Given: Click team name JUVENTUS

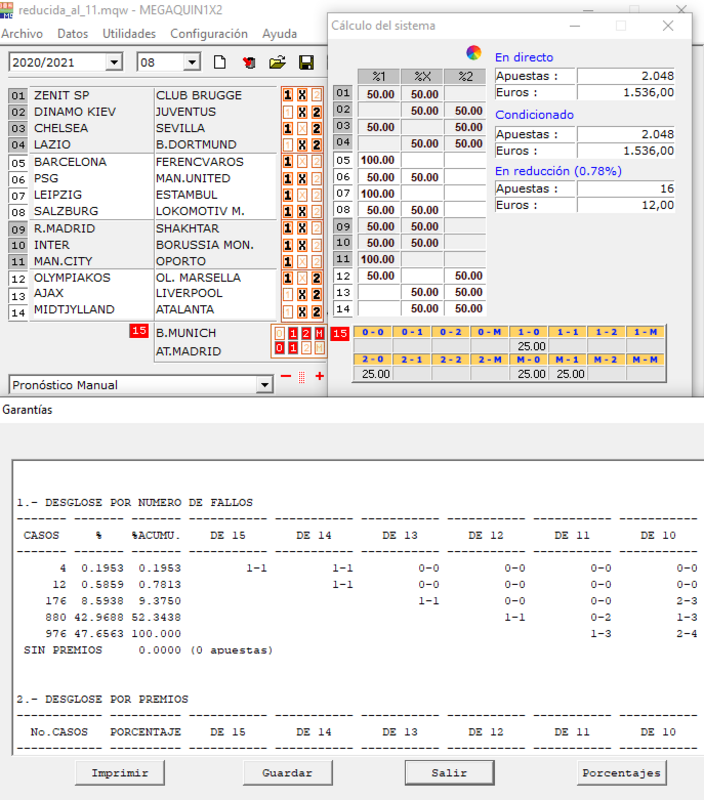Looking at the screenshot, I should tap(186, 112).
